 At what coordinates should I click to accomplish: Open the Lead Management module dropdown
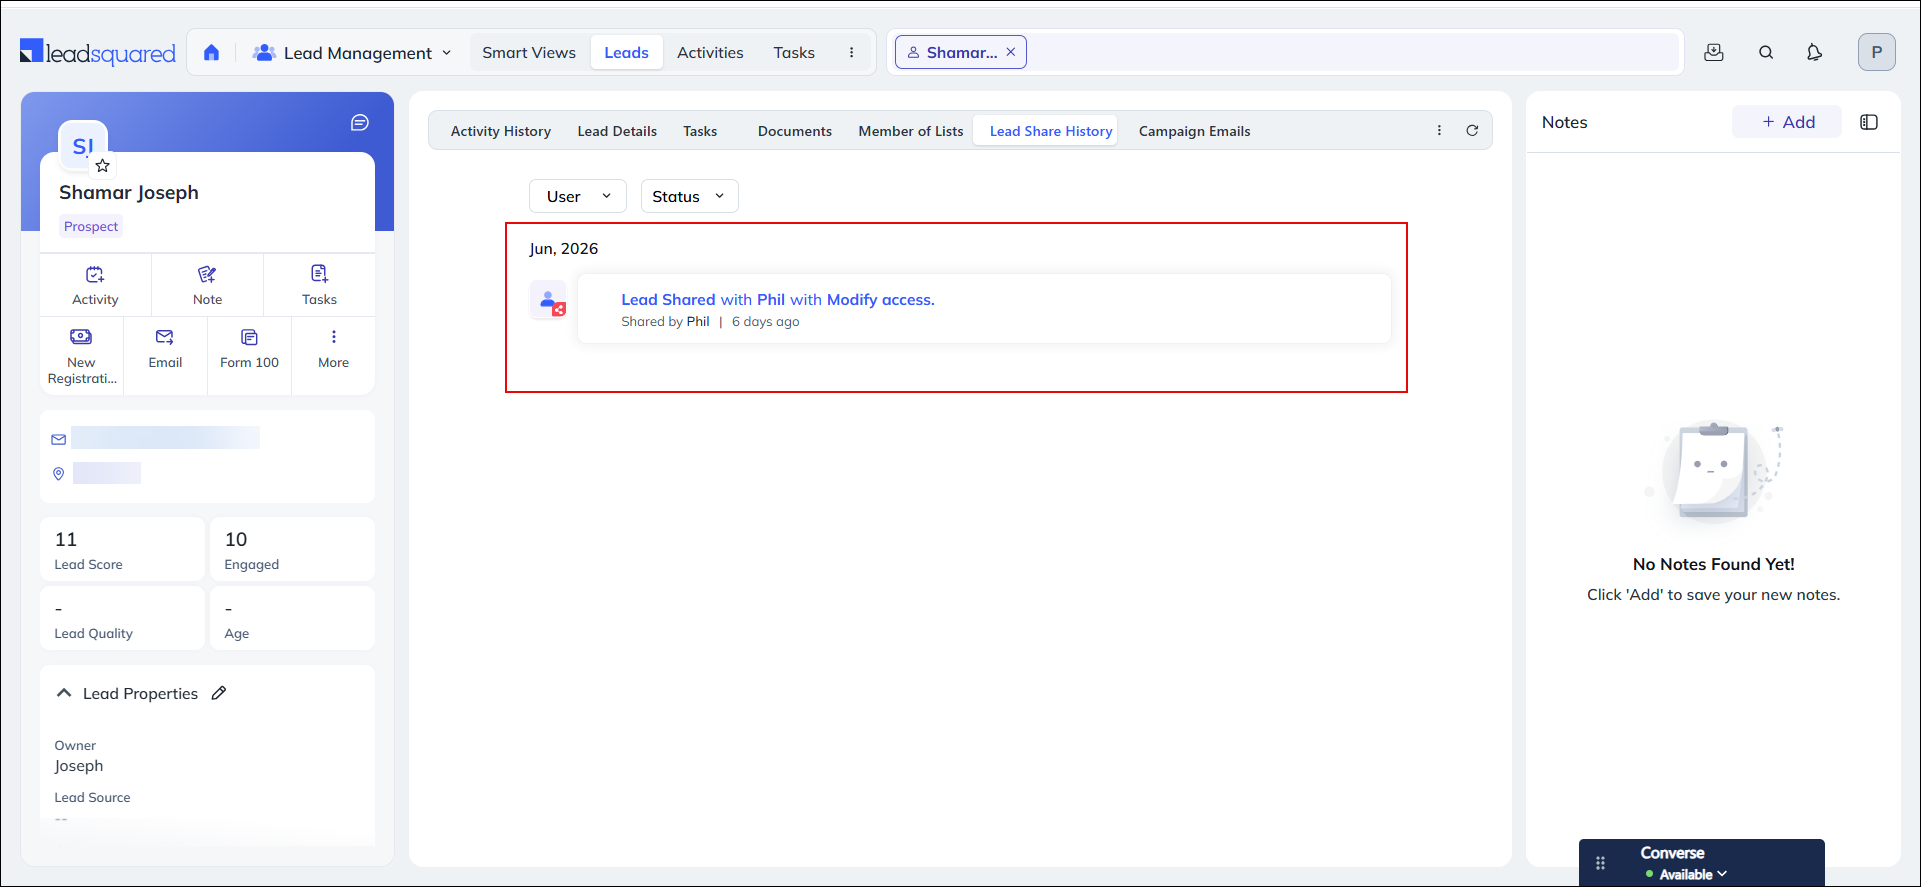(352, 53)
